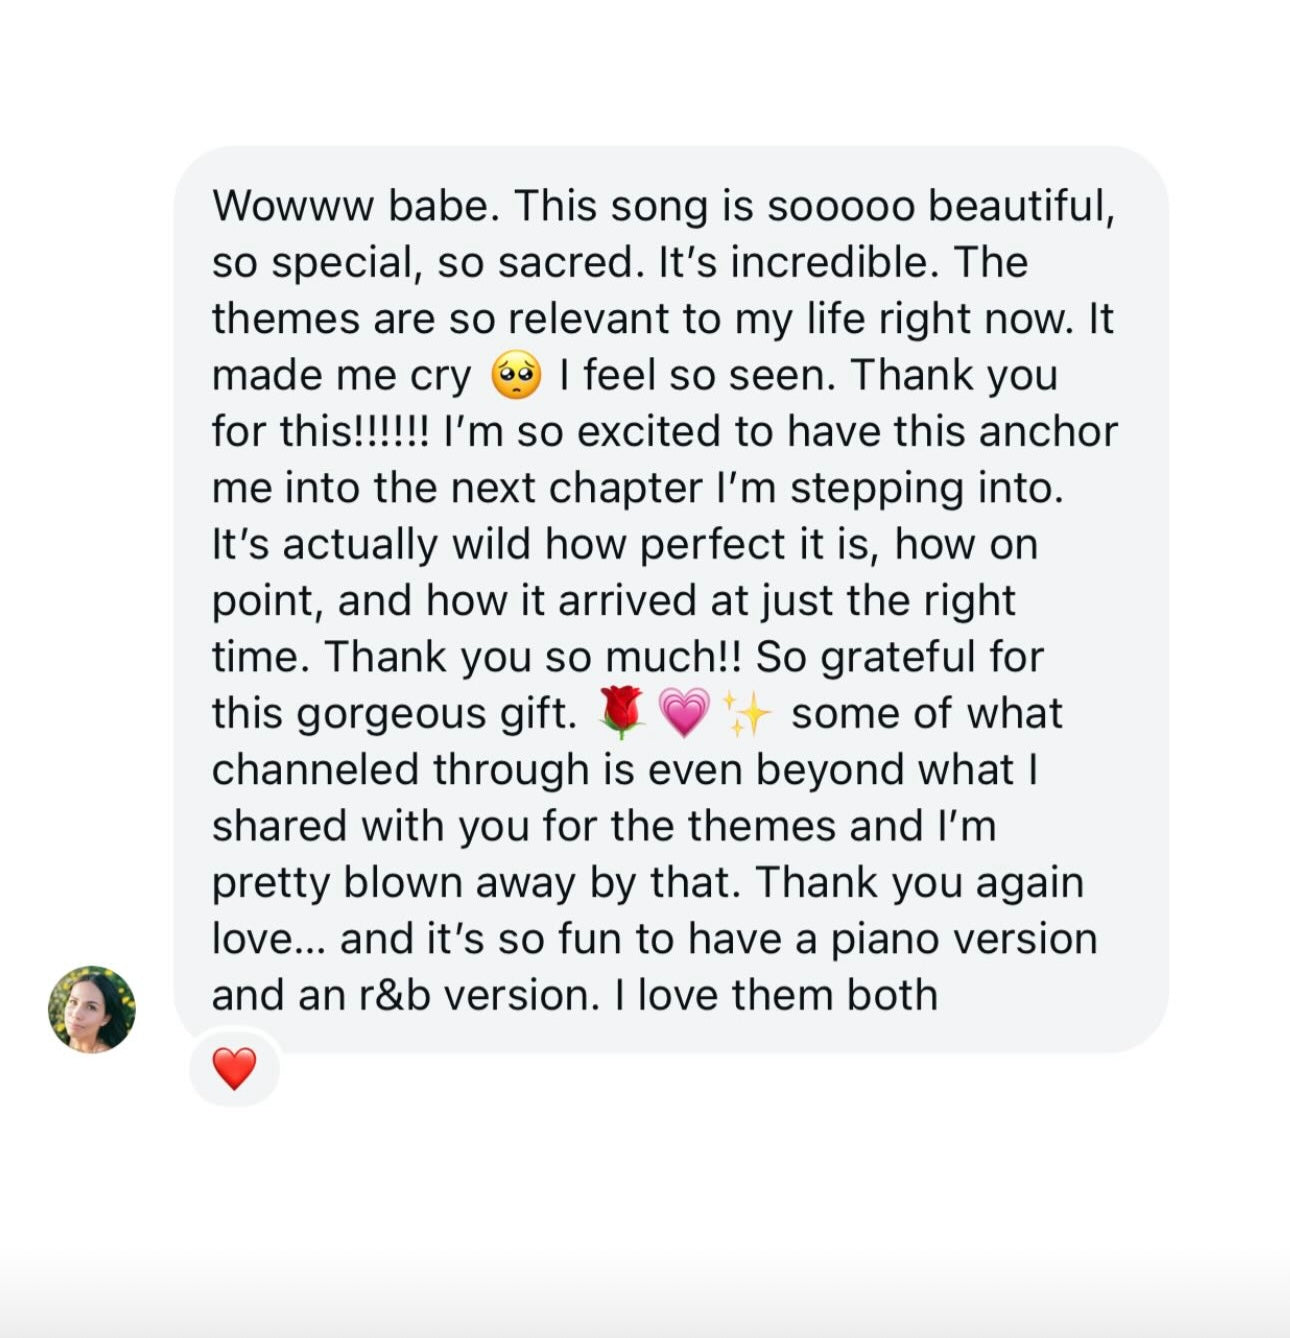Click the closing text "I love them both"
Viewport: 1290px width, 1338px height.
click(776, 996)
